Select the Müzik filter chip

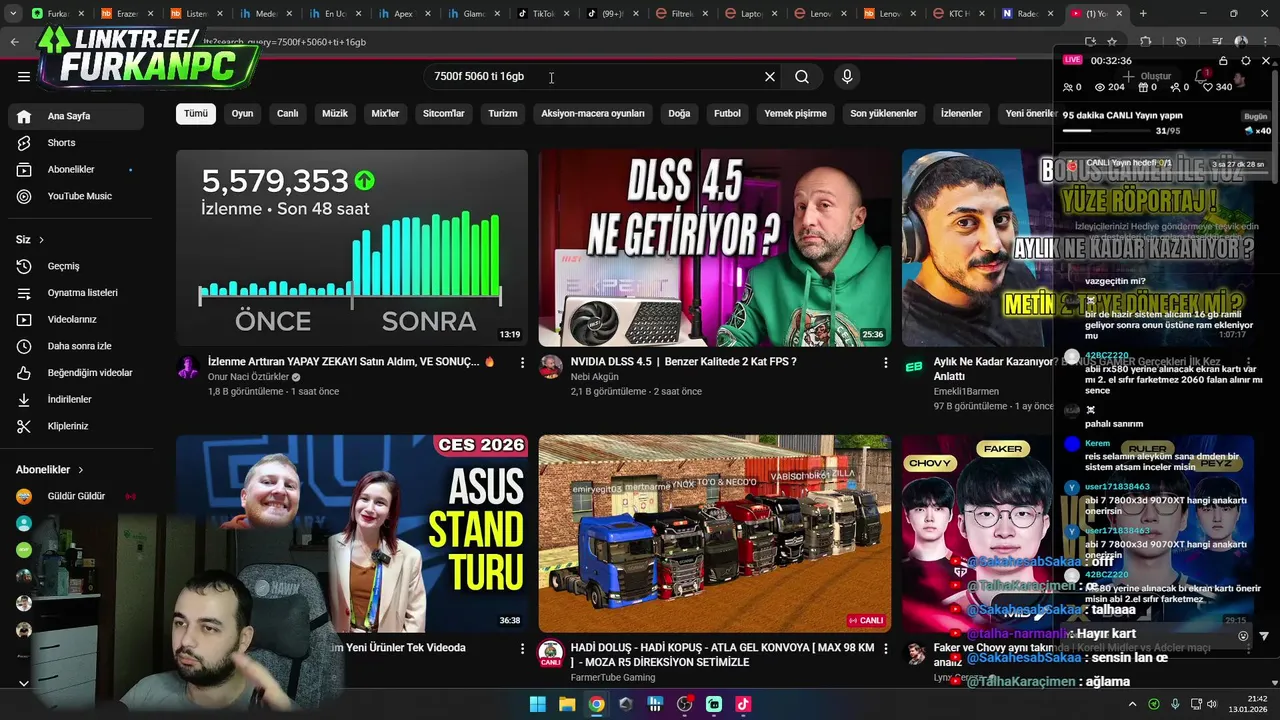(335, 113)
